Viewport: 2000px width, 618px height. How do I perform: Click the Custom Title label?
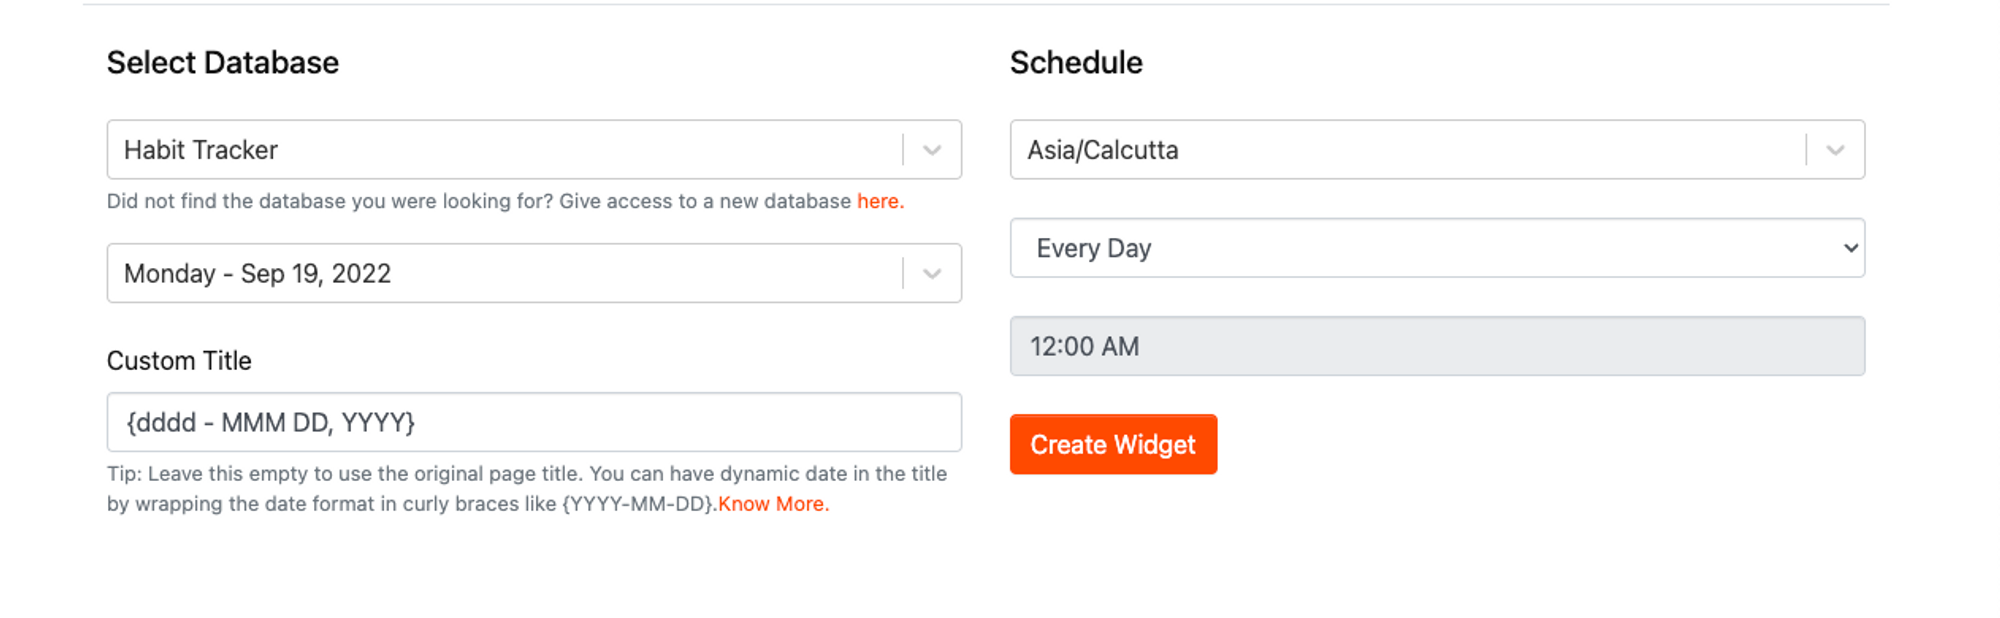[x=178, y=360]
